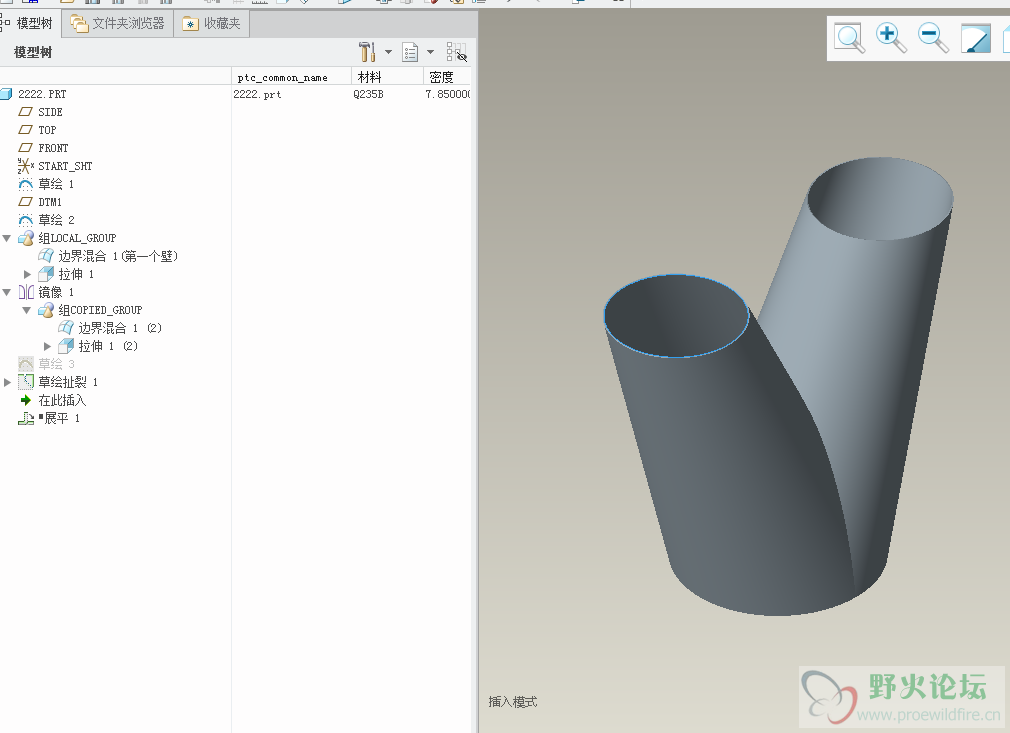The image size is (1010, 733).
Task: Select the 2222.PRT root node
Action: click(x=42, y=94)
